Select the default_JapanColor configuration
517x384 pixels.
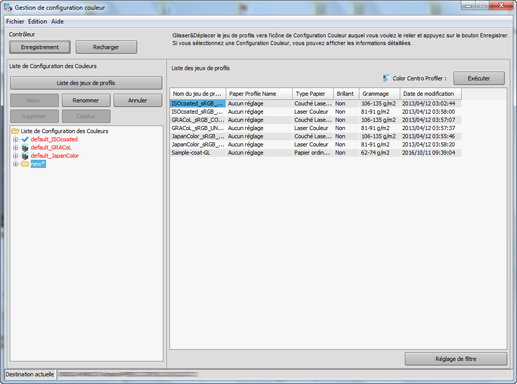click(x=55, y=156)
